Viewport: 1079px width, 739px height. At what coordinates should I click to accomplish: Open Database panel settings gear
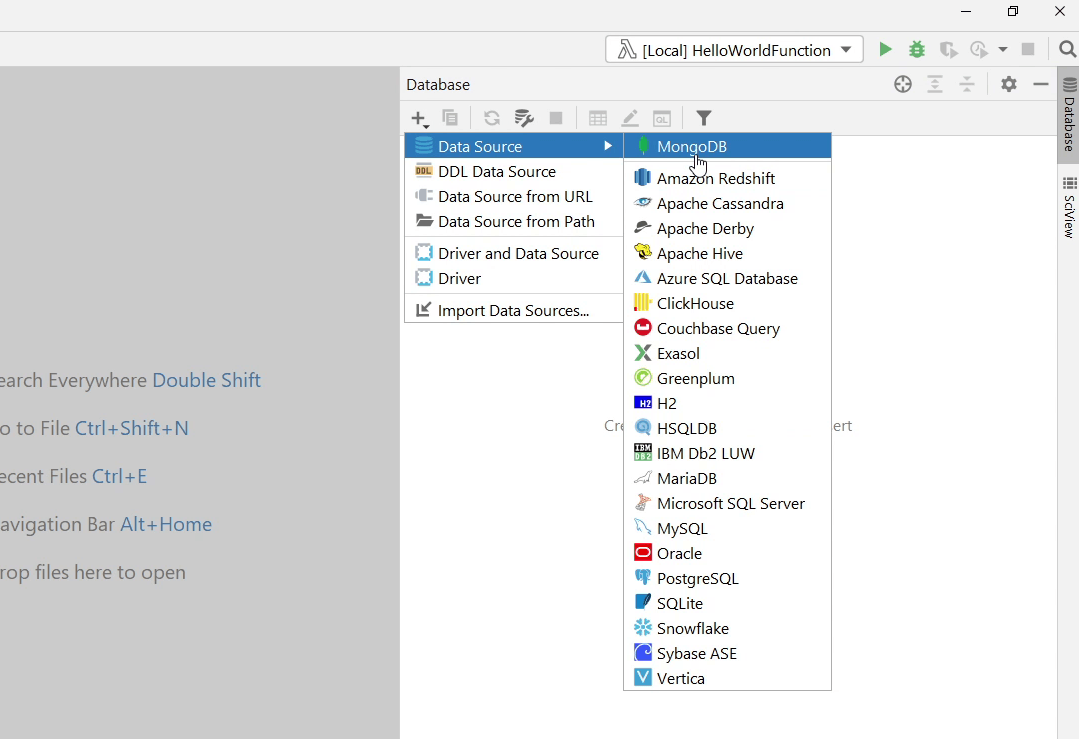[1009, 84]
